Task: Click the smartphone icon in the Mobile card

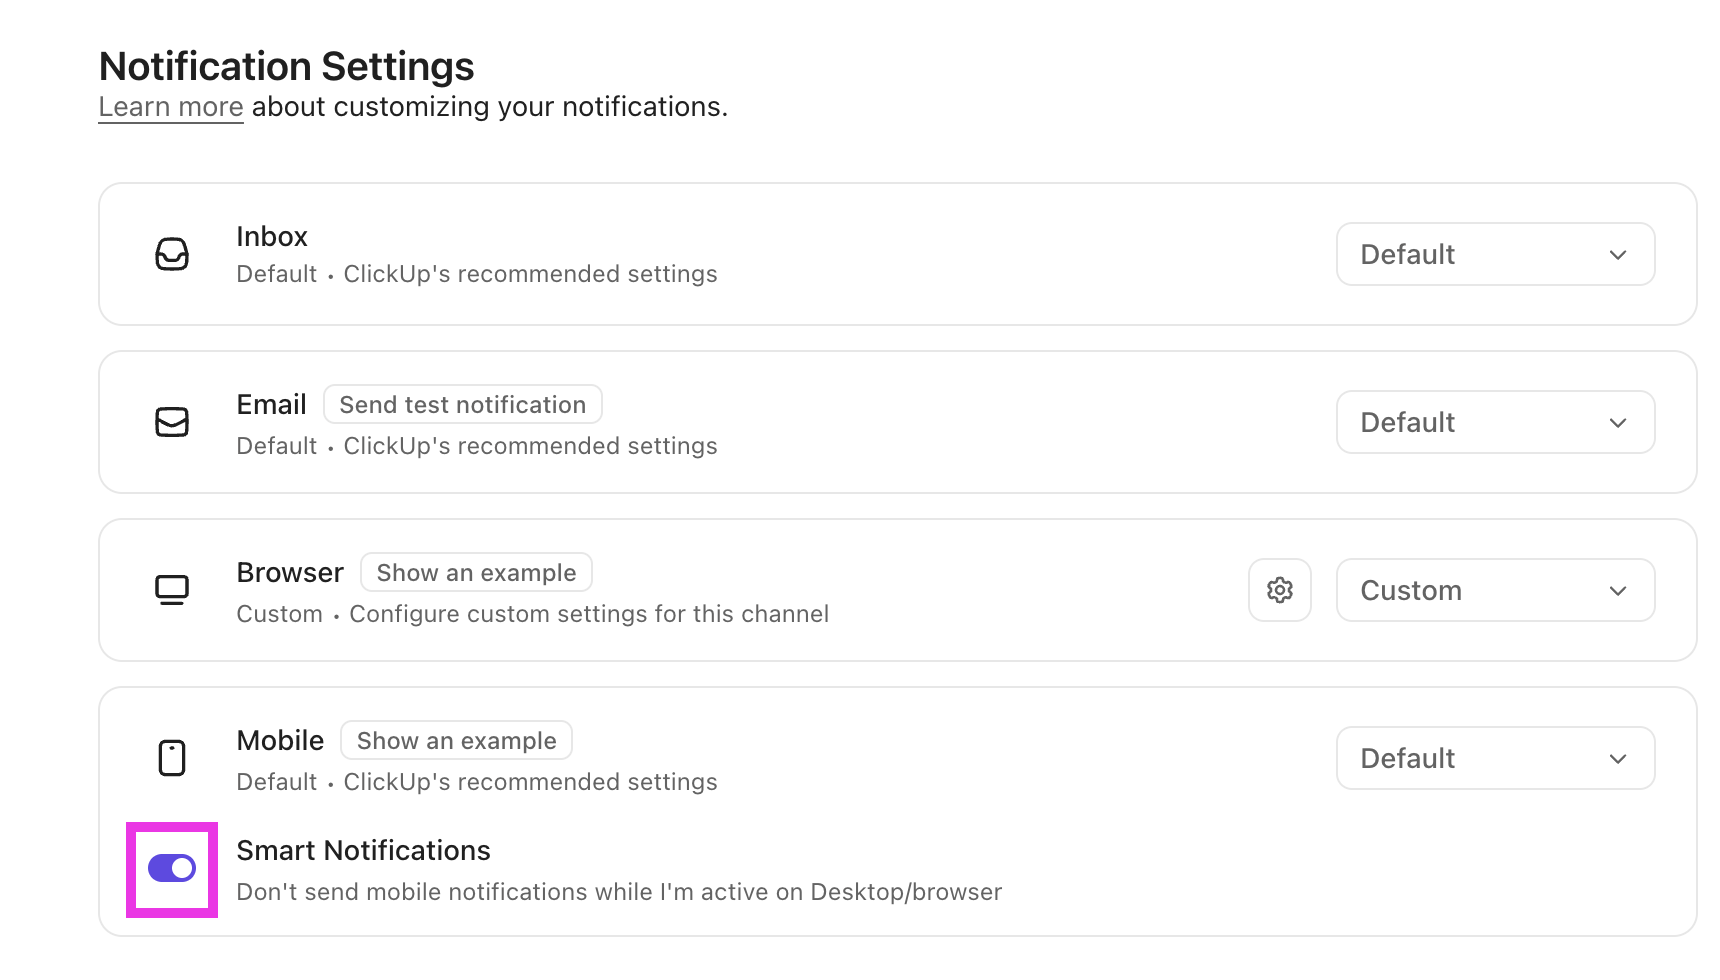Action: pos(172,758)
